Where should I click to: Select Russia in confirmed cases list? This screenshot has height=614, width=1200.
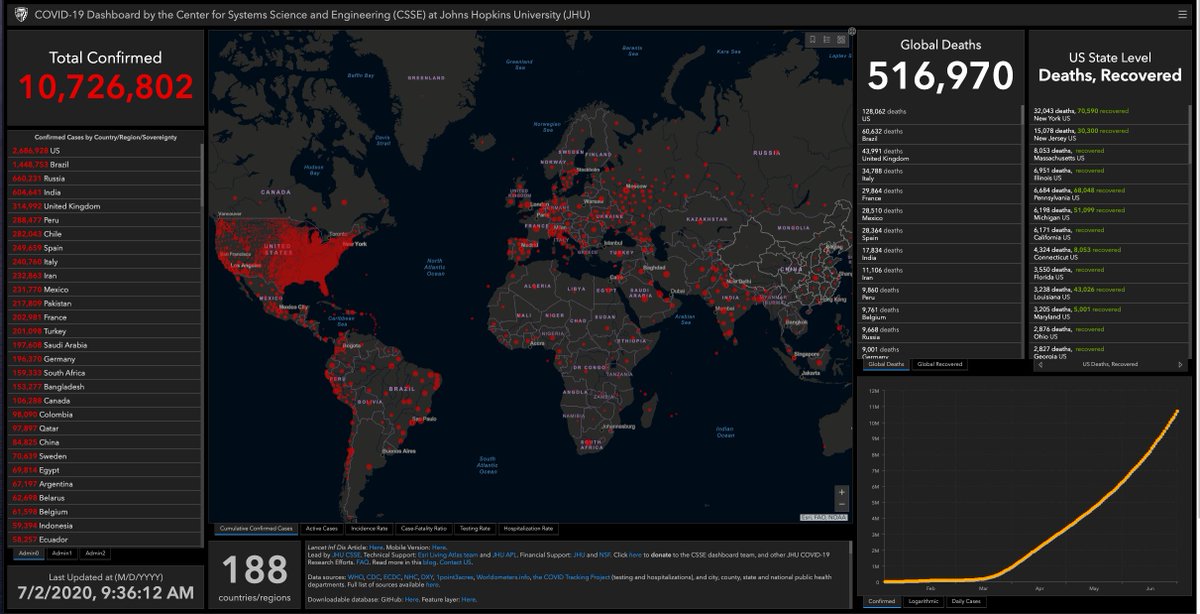pyautogui.click(x=105, y=178)
